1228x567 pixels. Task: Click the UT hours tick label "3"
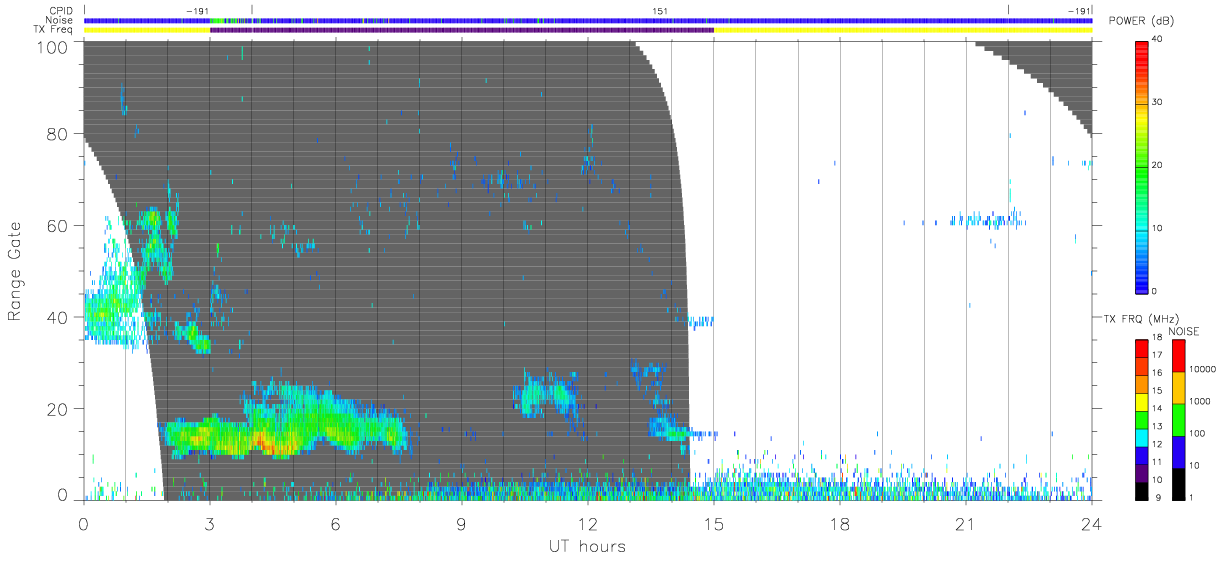[209, 523]
